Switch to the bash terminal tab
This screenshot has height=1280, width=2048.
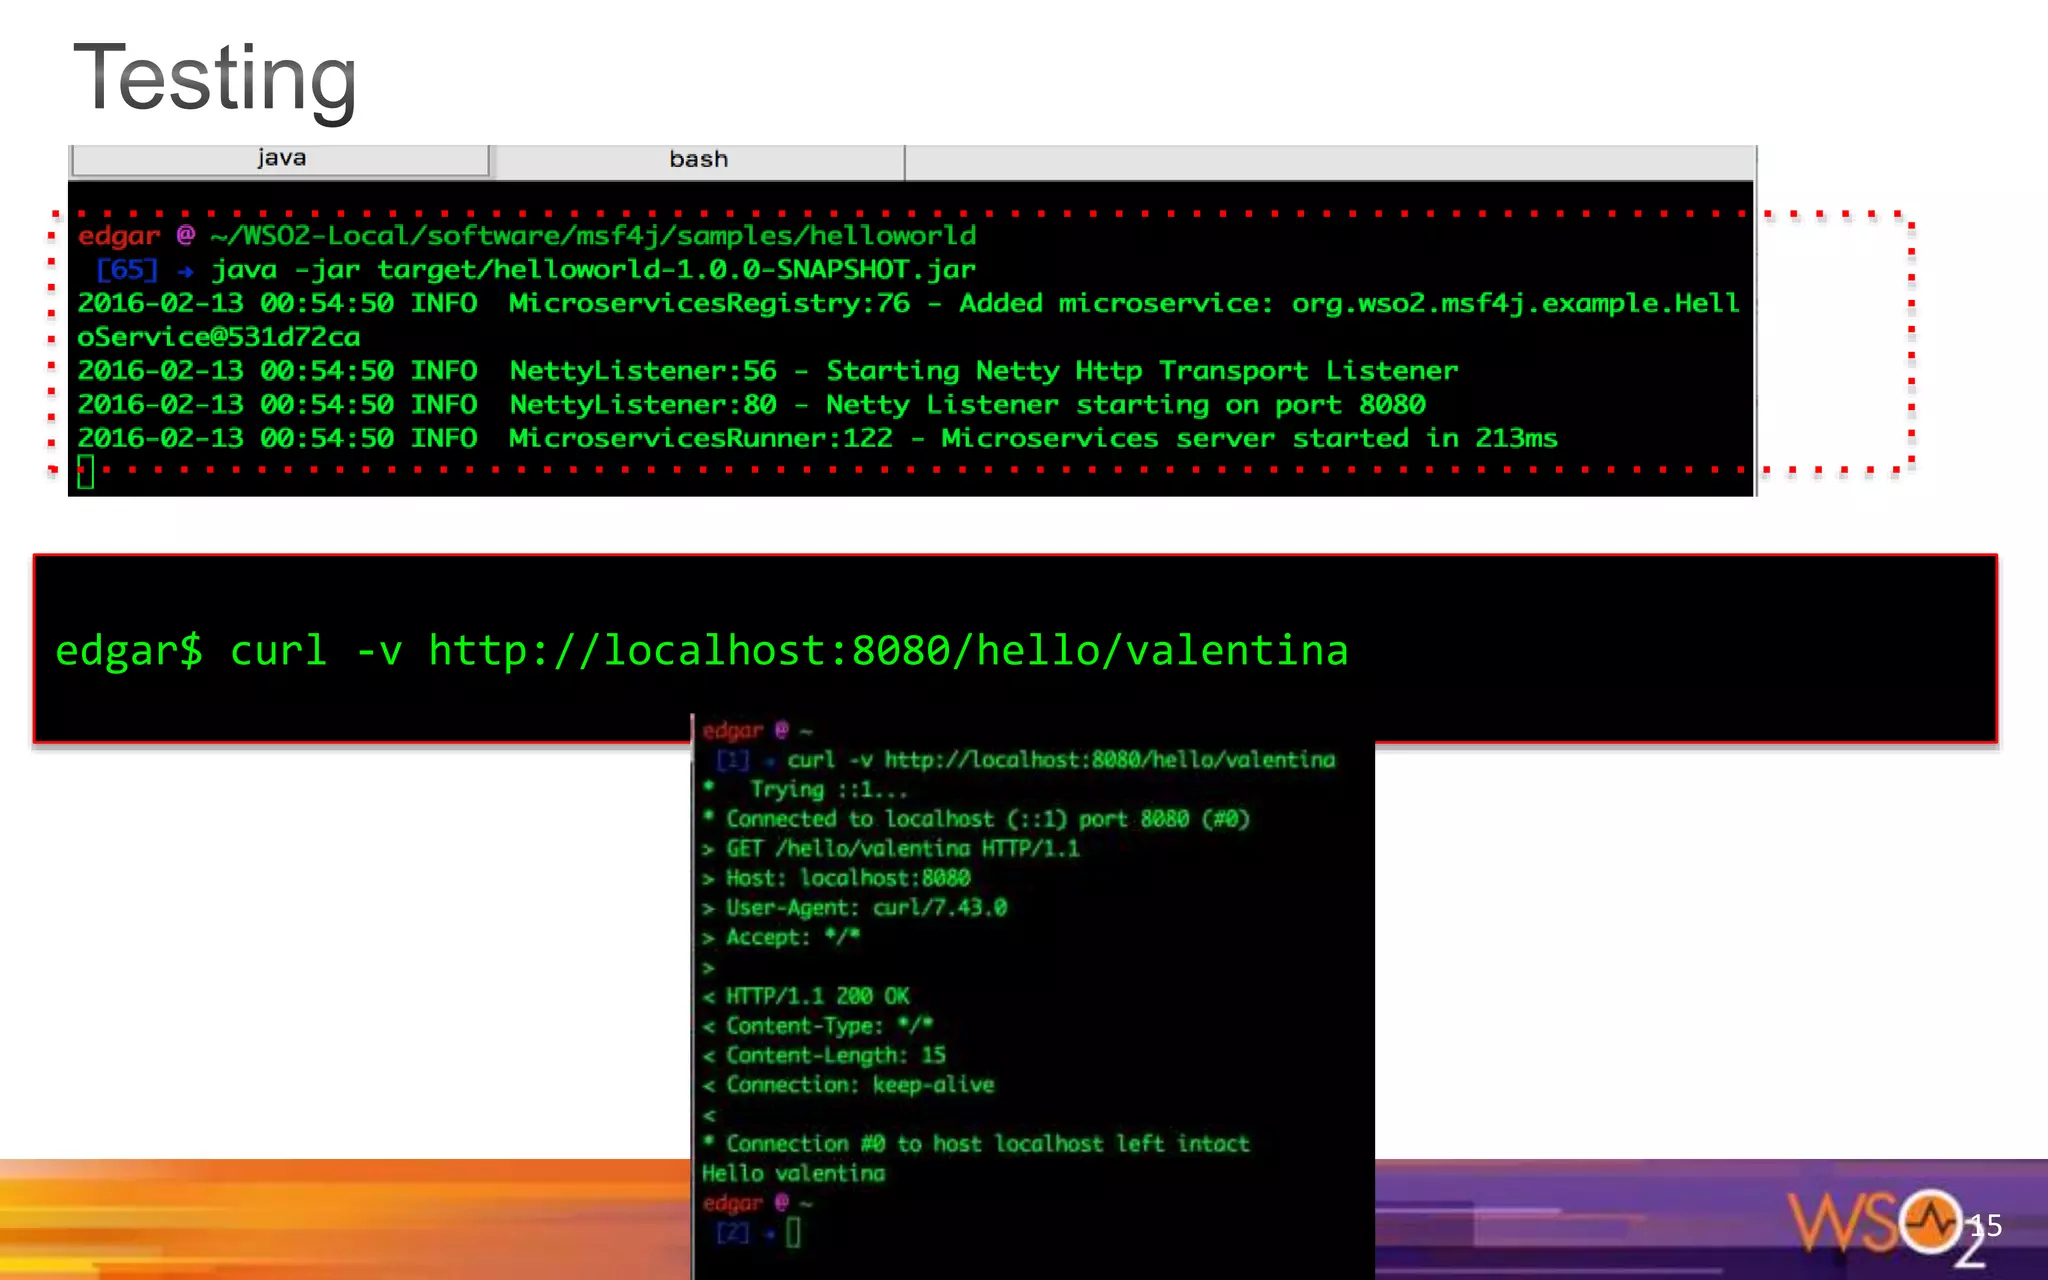pos(698,160)
